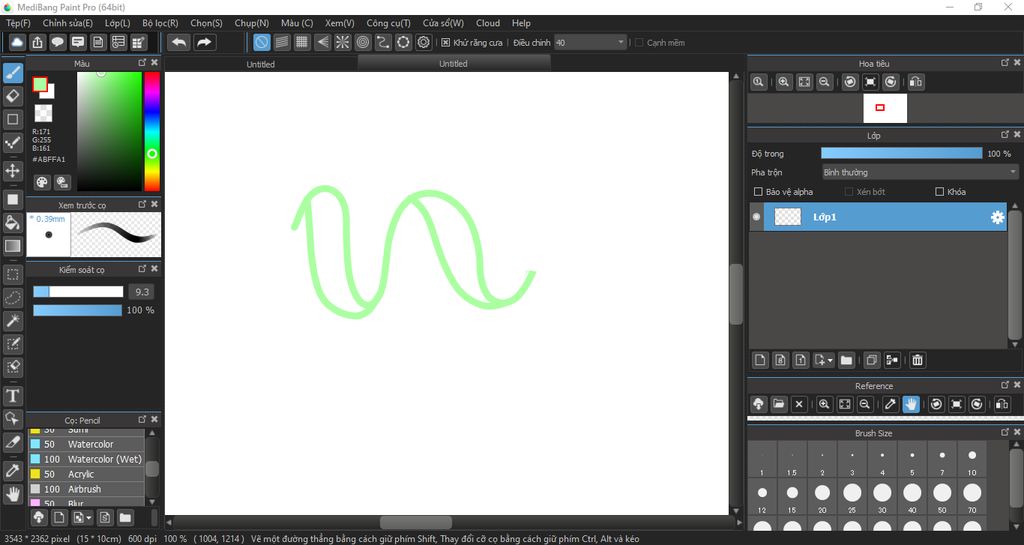The image size is (1024, 545).
Task: Open the cloud icon in top toolbar
Action: (x=17, y=42)
